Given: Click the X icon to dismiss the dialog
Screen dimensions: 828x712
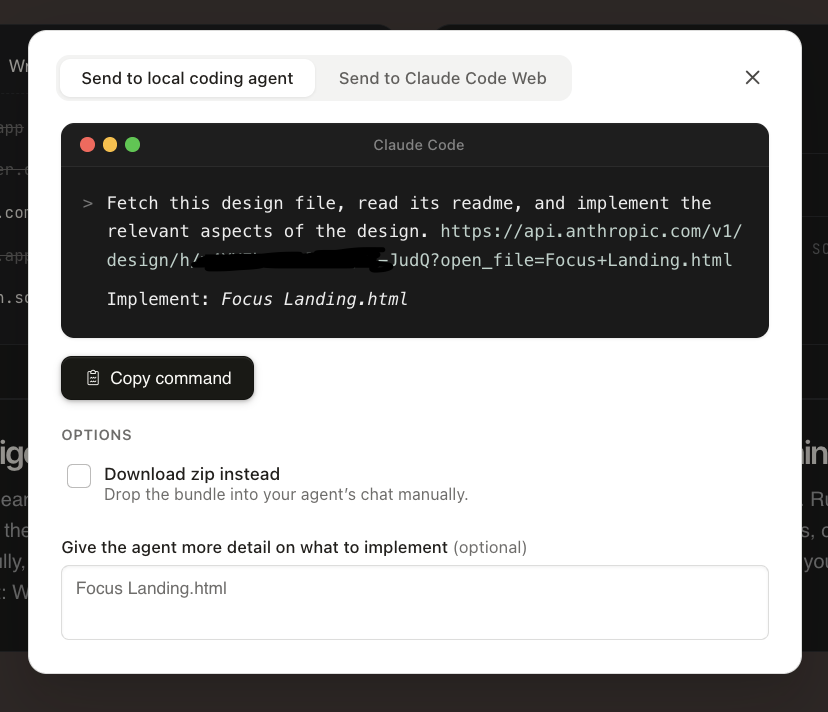Looking at the screenshot, I should (x=752, y=77).
